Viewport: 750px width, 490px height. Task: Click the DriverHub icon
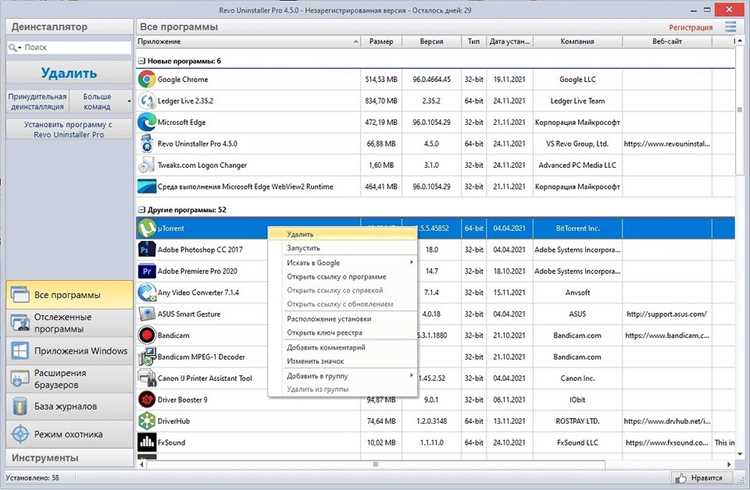[147, 421]
